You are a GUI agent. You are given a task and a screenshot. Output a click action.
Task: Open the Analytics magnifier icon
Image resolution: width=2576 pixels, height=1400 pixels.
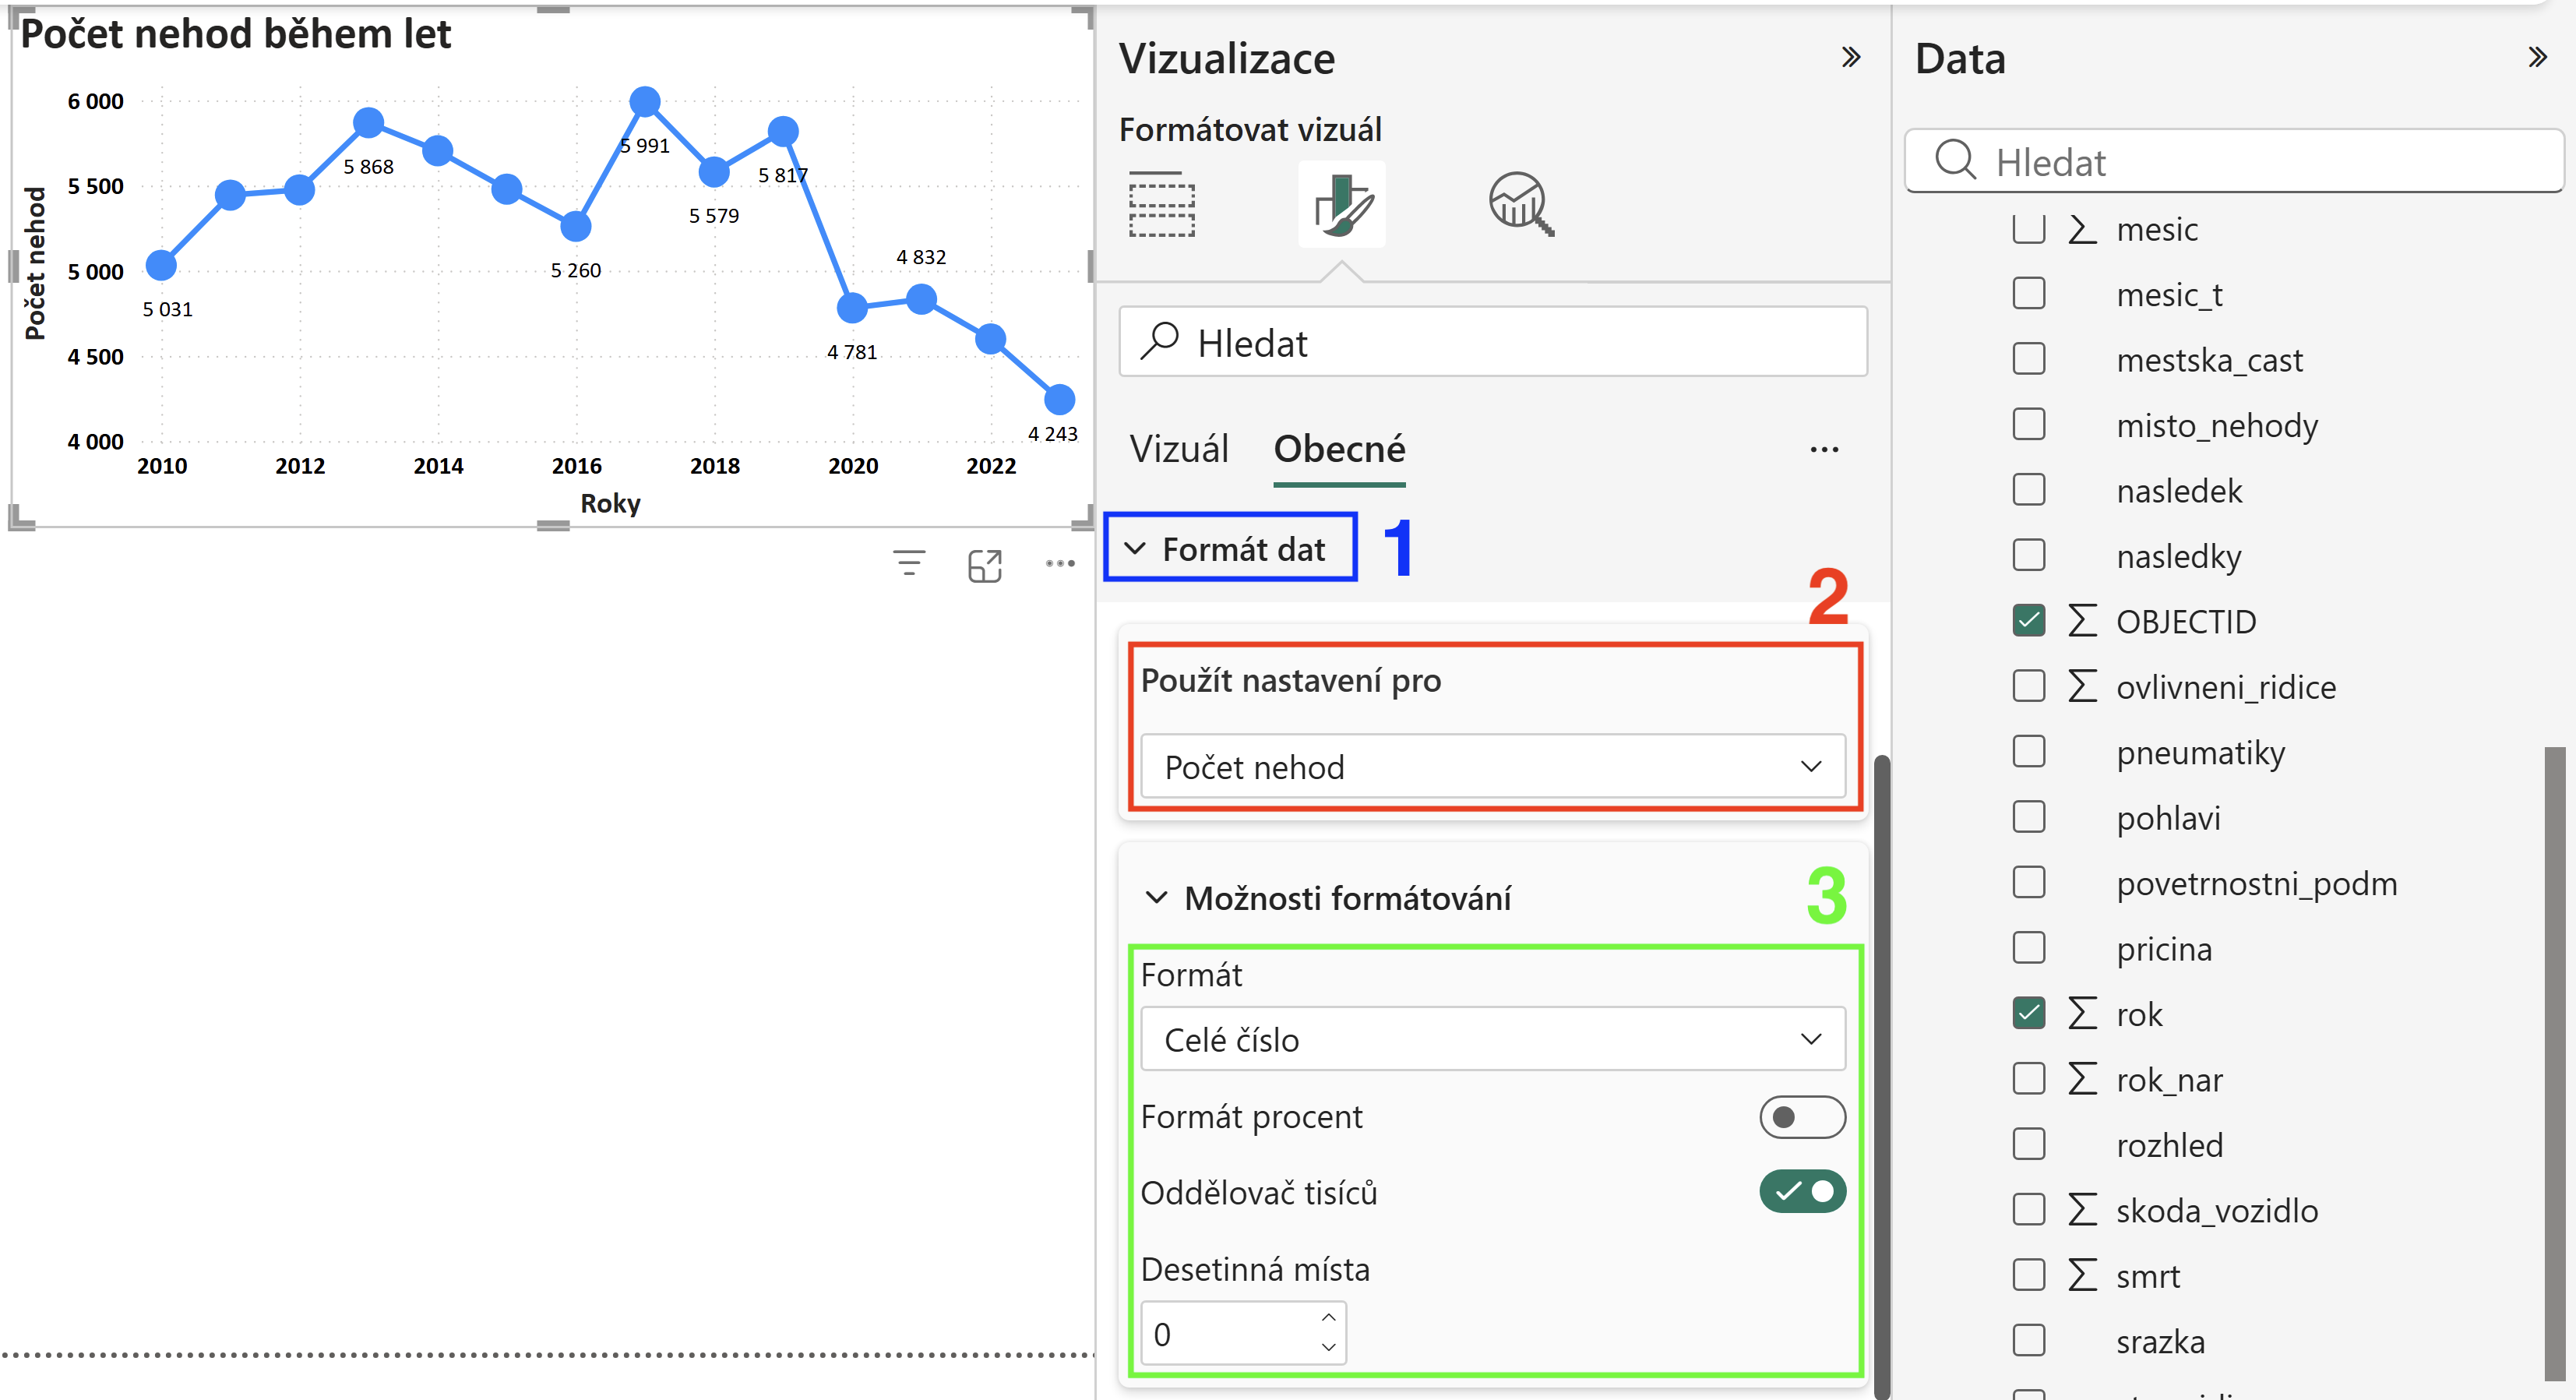(x=1521, y=204)
